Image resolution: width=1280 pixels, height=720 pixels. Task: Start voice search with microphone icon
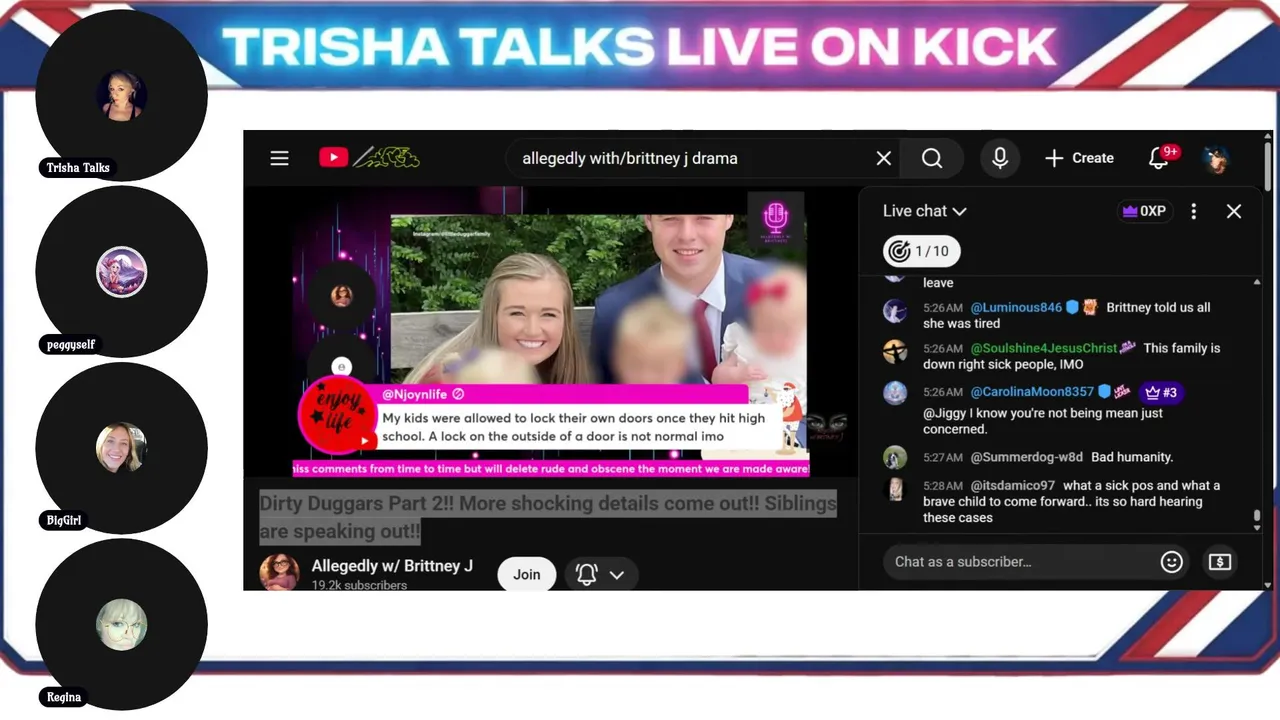1000,158
